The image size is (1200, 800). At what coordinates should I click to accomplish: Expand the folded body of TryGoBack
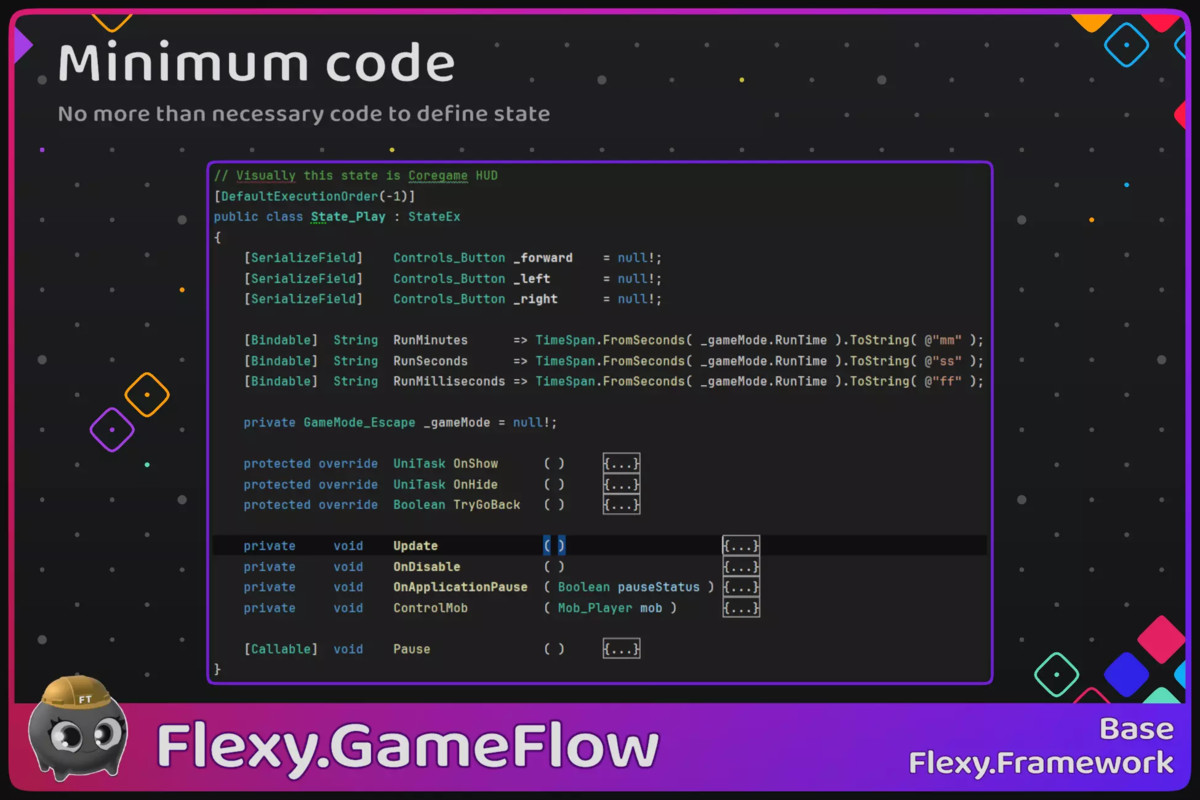coord(621,505)
